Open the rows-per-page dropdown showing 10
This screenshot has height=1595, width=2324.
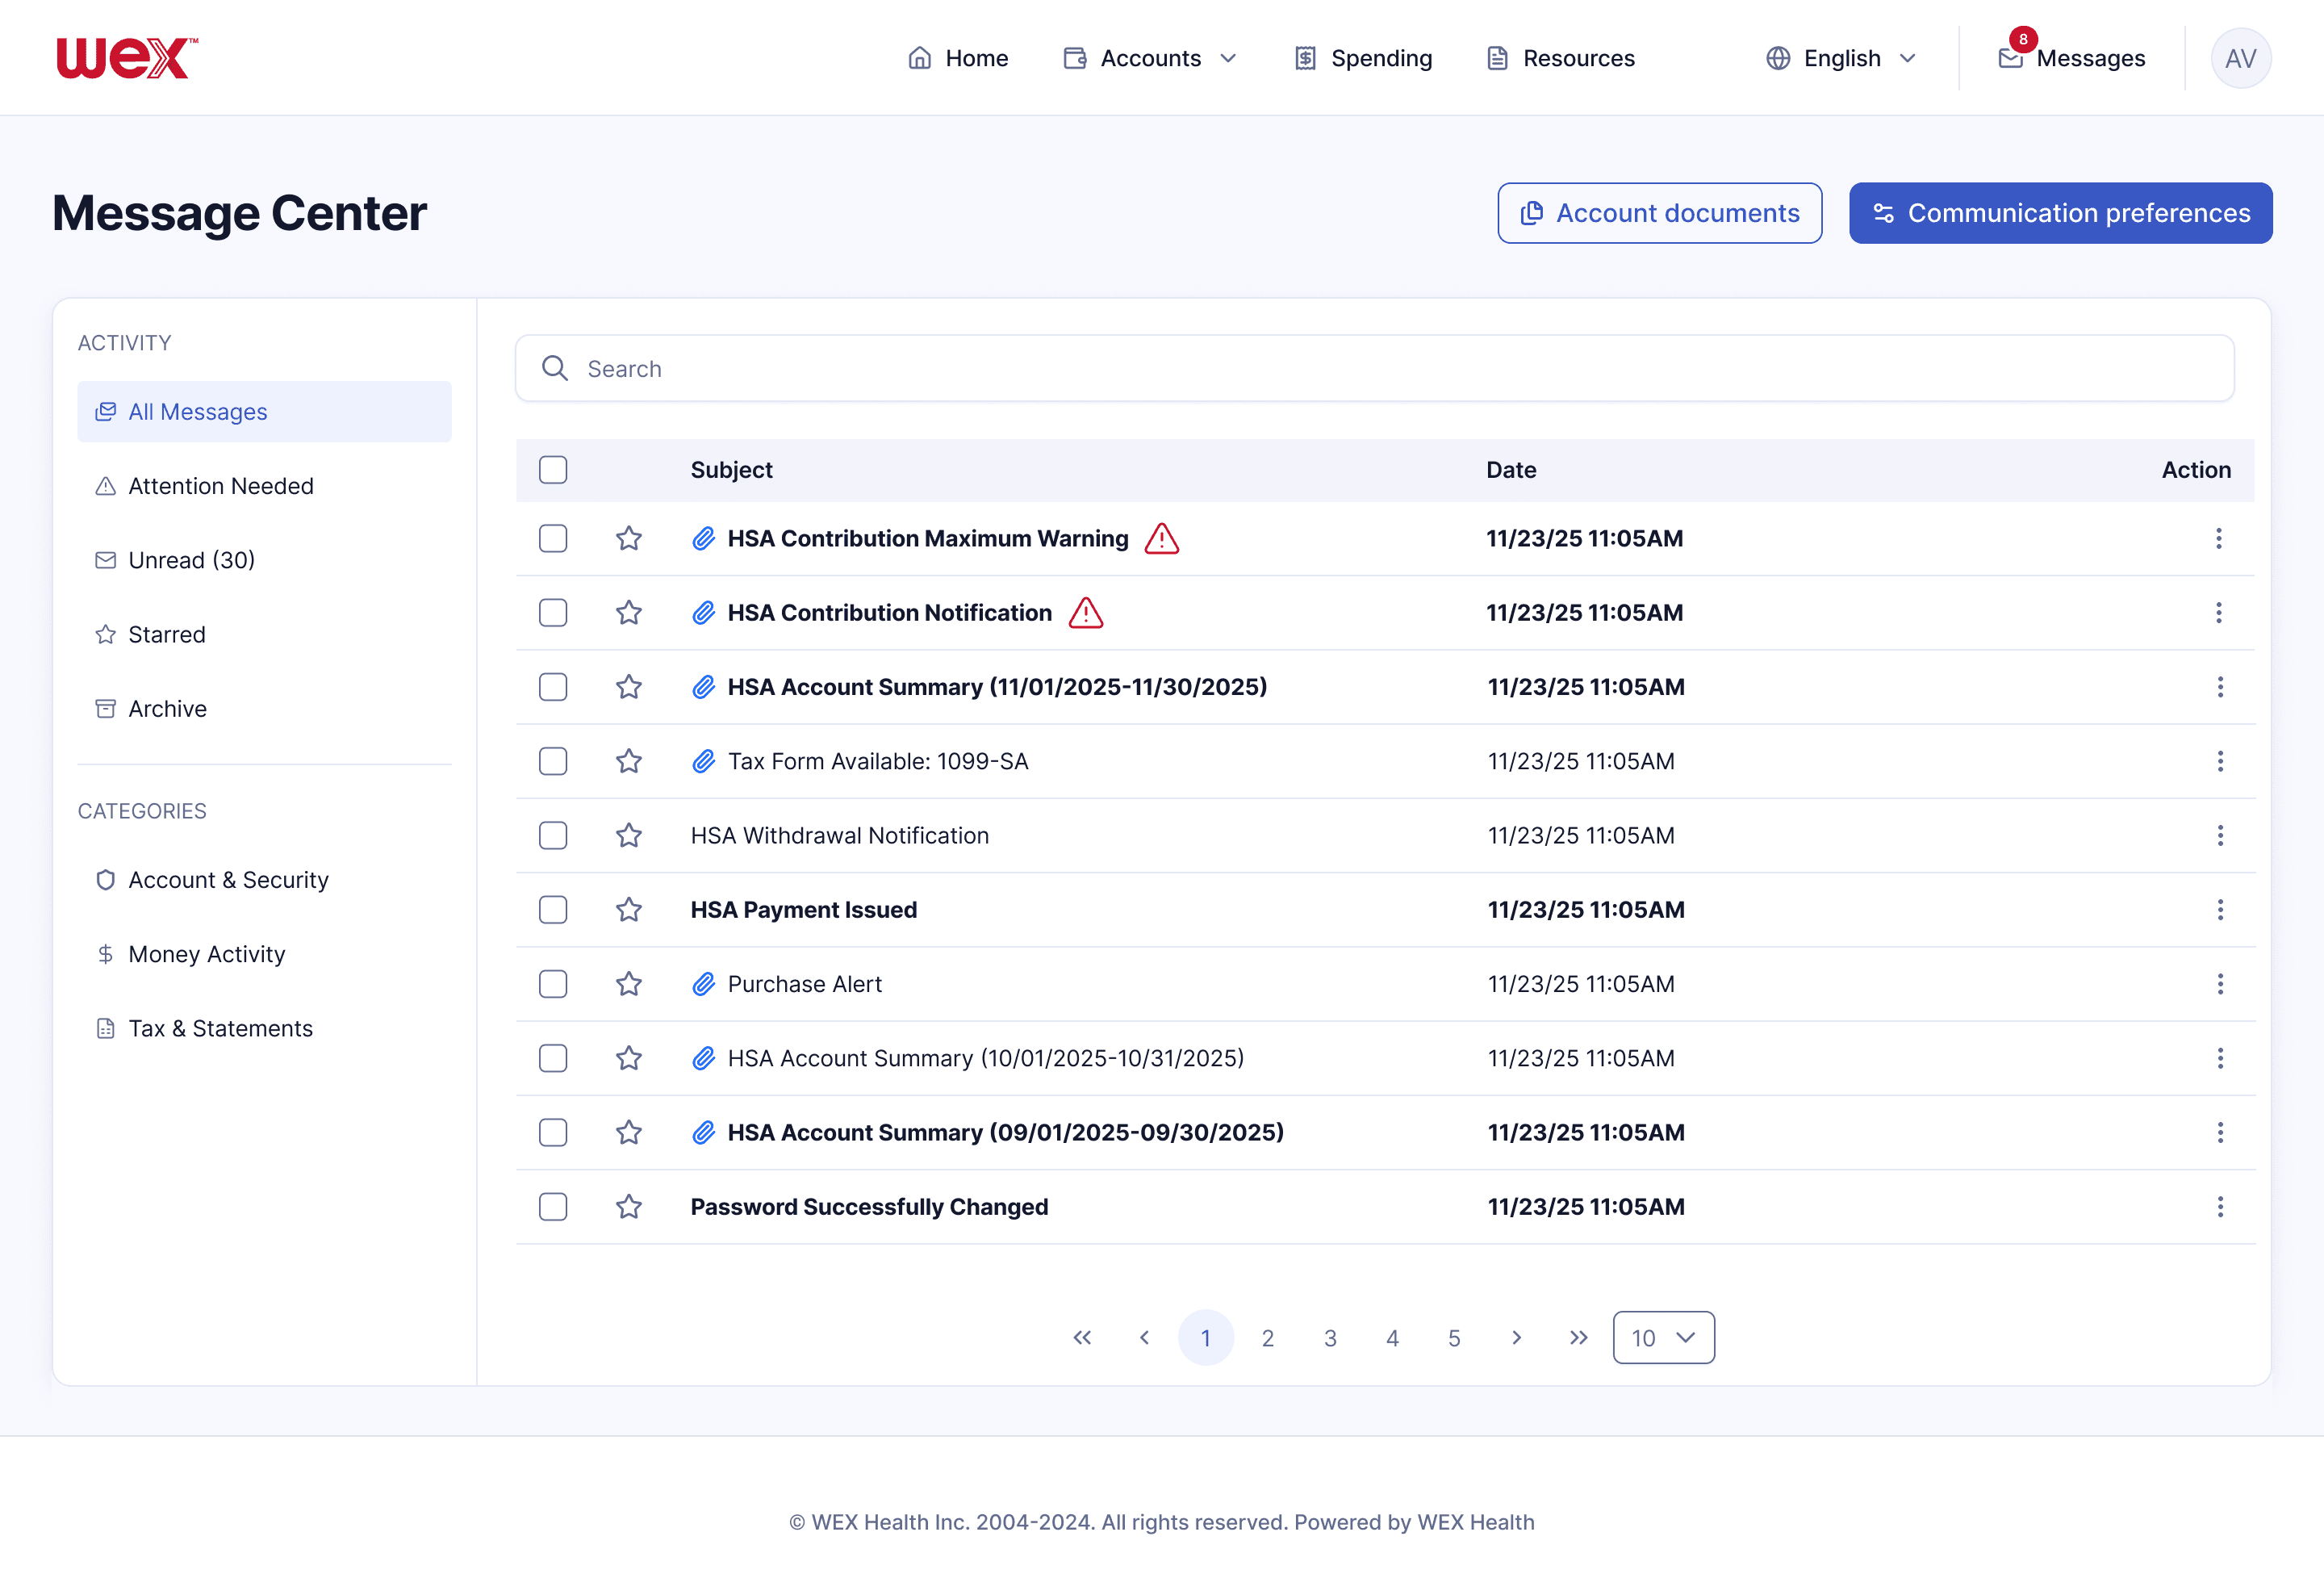tap(1664, 1339)
